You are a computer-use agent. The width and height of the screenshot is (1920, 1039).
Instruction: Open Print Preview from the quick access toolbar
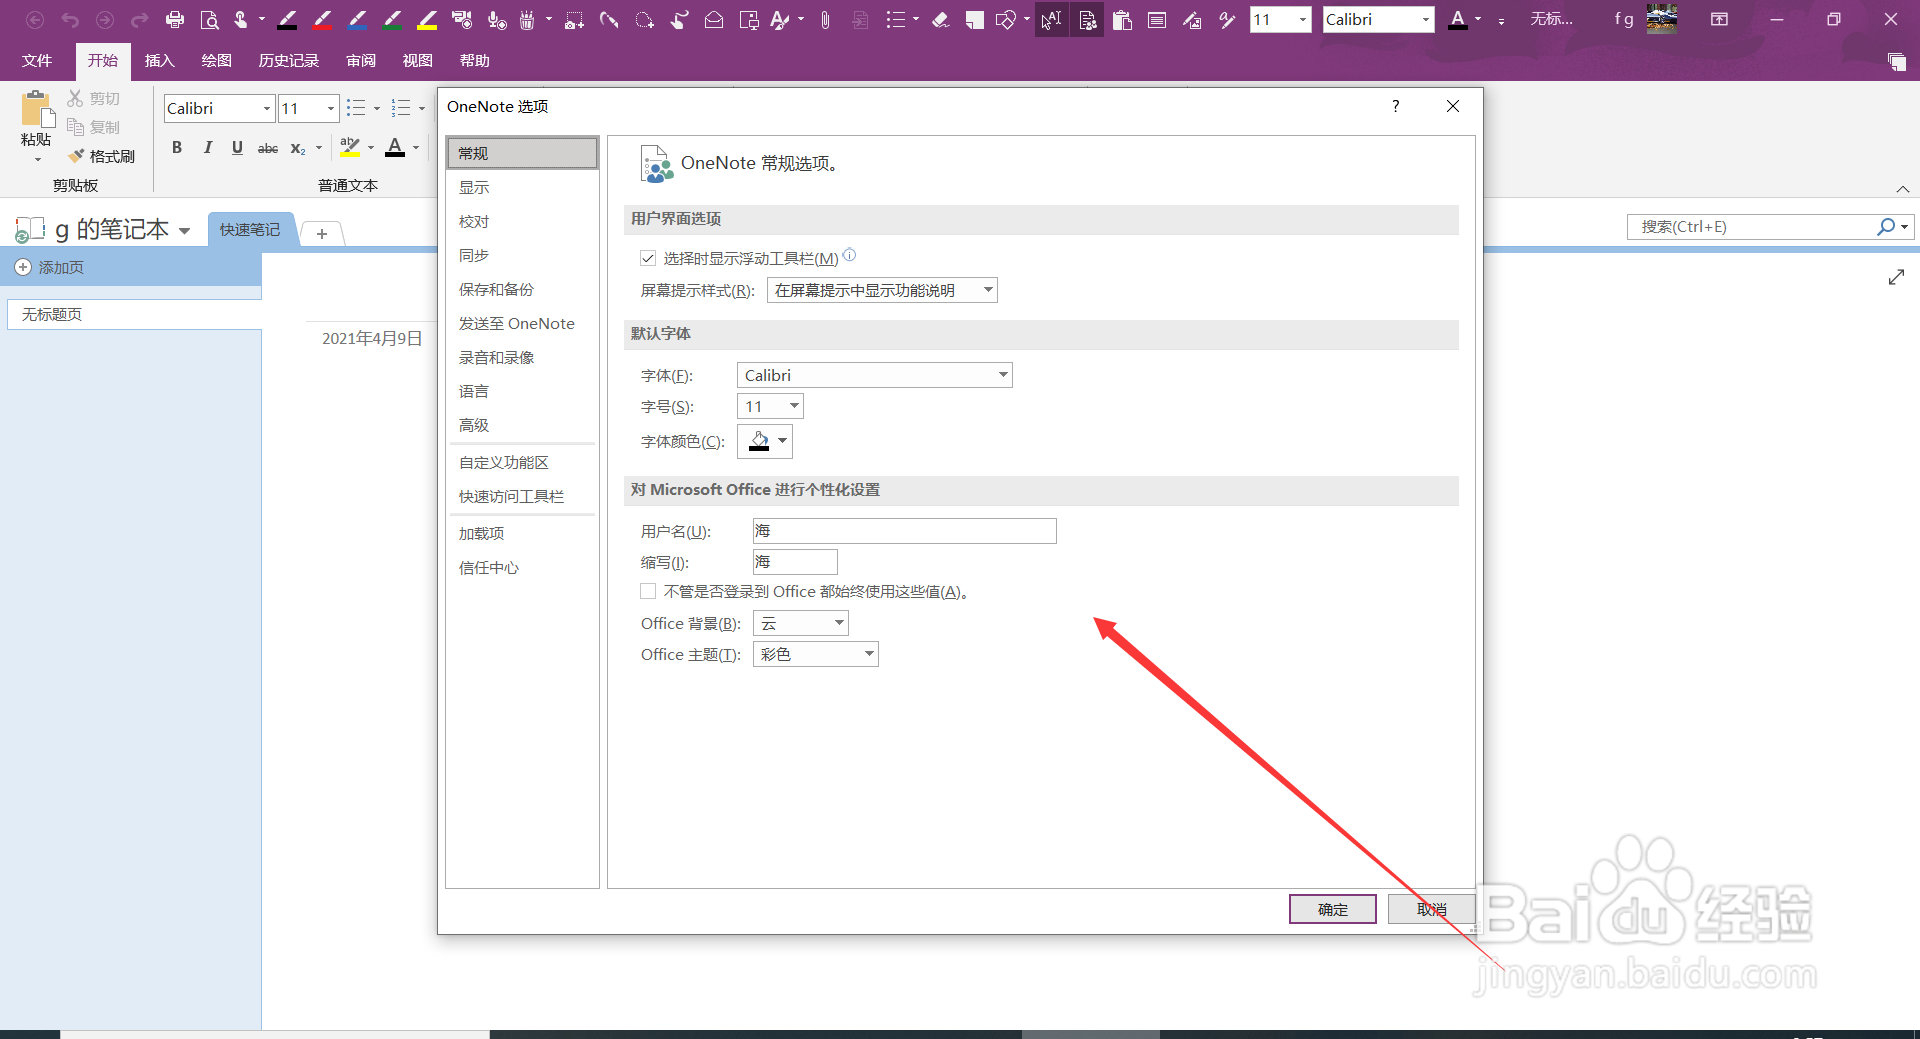click(x=209, y=19)
